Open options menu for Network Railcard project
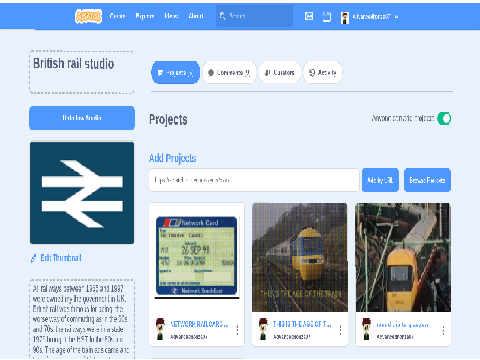Viewport: 480px width, 360px height. (x=237, y=330)
